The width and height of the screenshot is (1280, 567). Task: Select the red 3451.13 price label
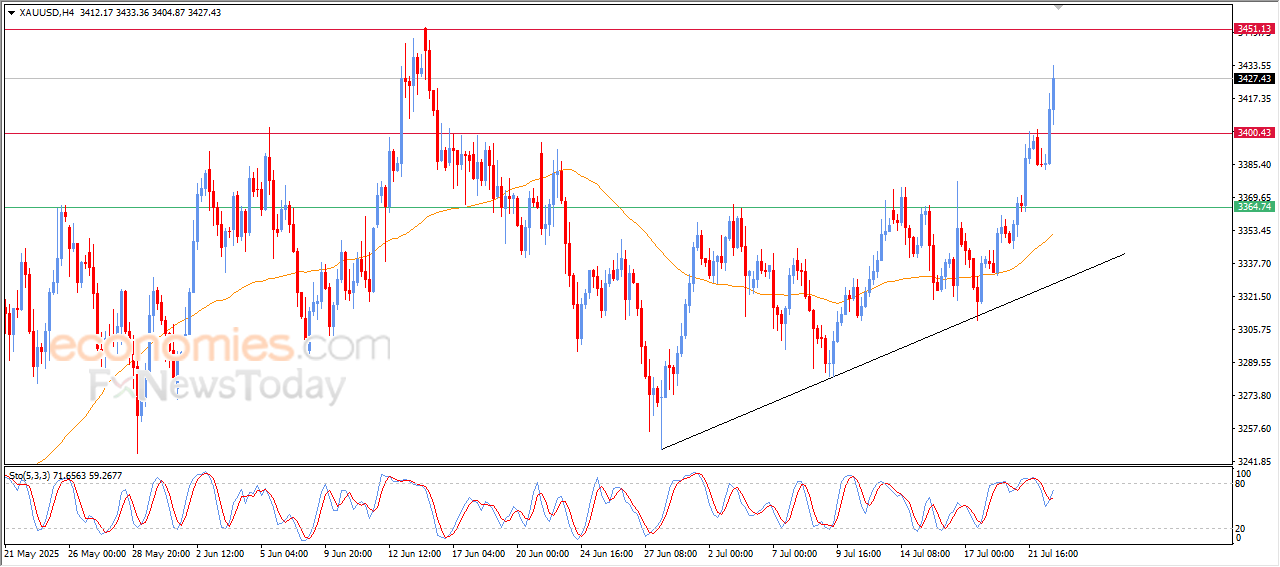[x=1253, y=29]
